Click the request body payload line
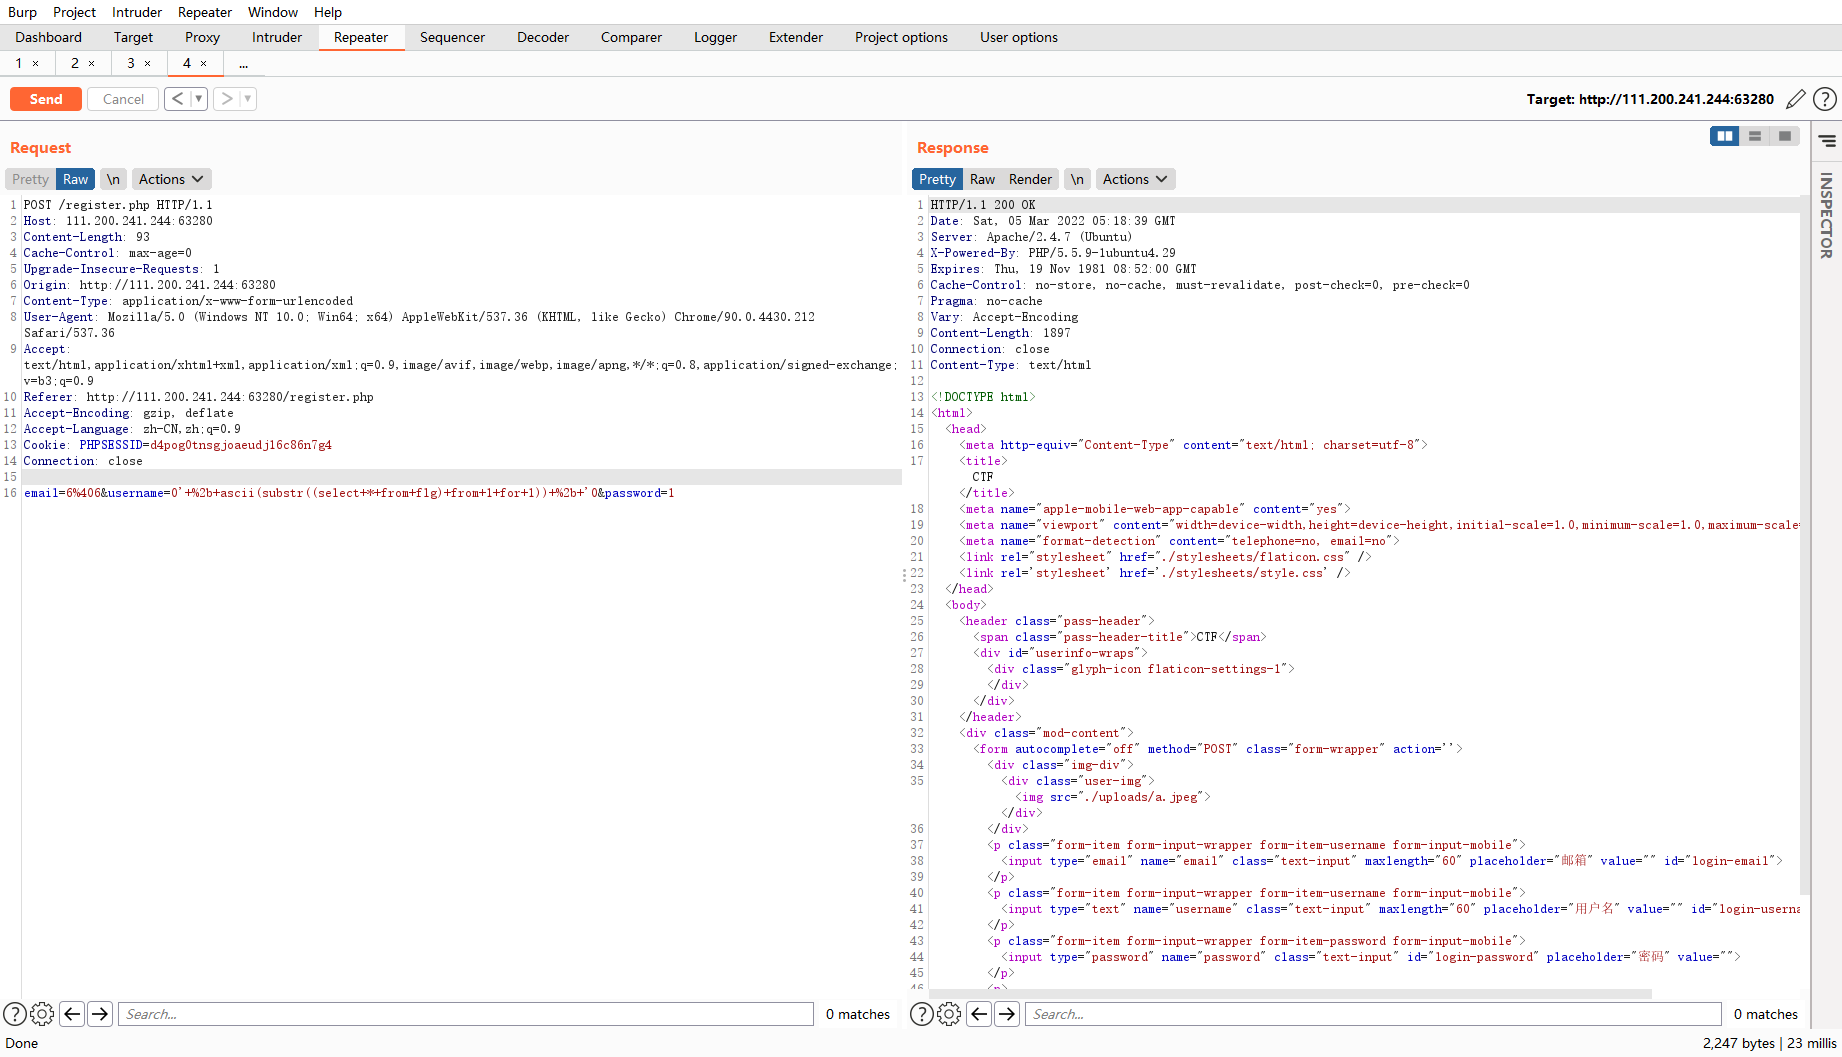1842x1057 pixels. tap(349, 493)
